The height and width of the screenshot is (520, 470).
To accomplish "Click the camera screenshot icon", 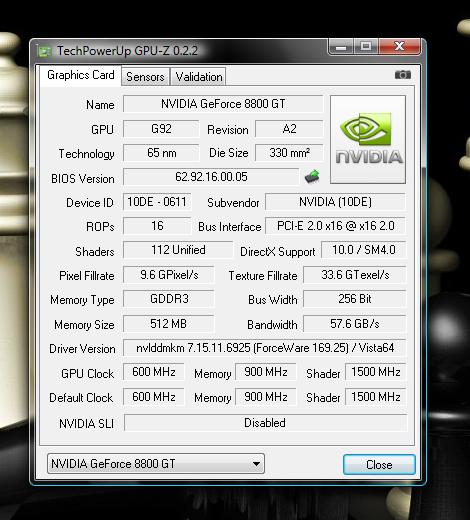I will click(403, 75).
